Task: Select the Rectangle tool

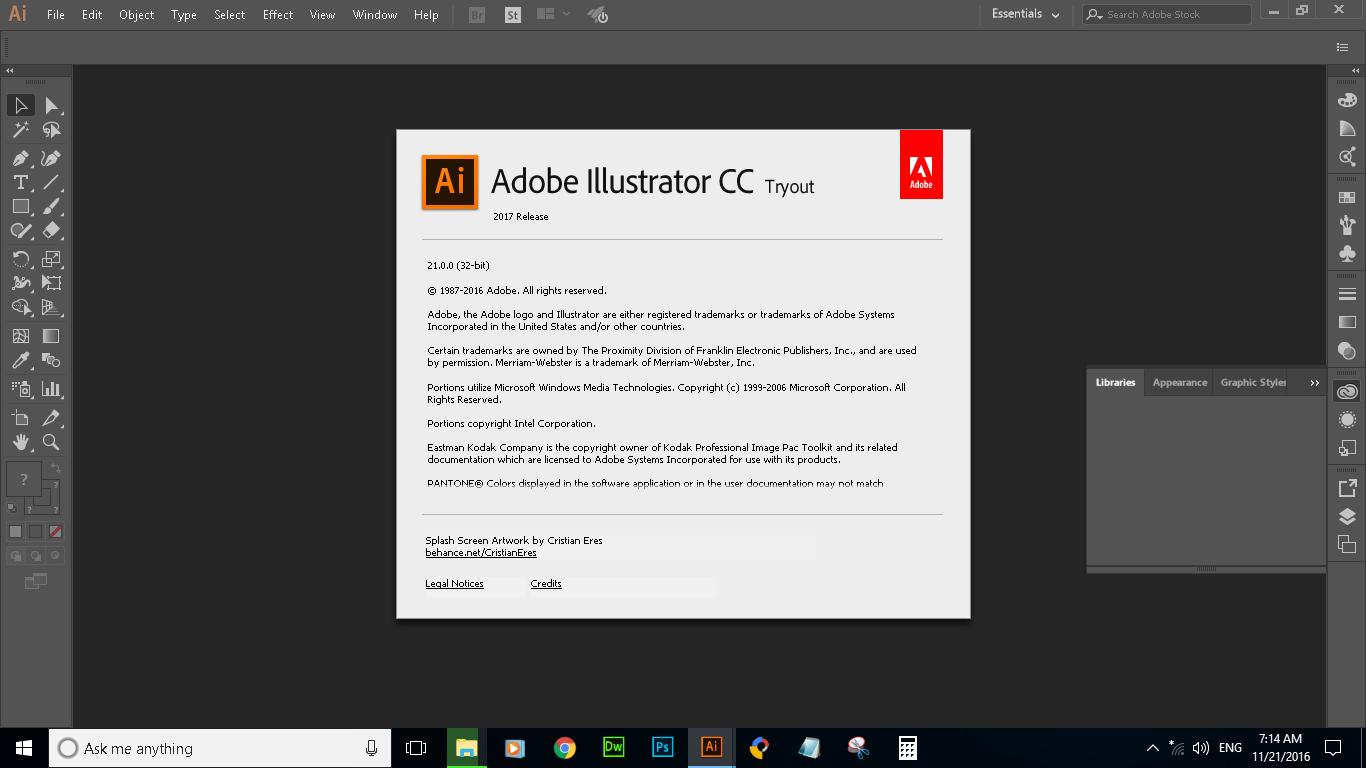Action: pos(21,206)
